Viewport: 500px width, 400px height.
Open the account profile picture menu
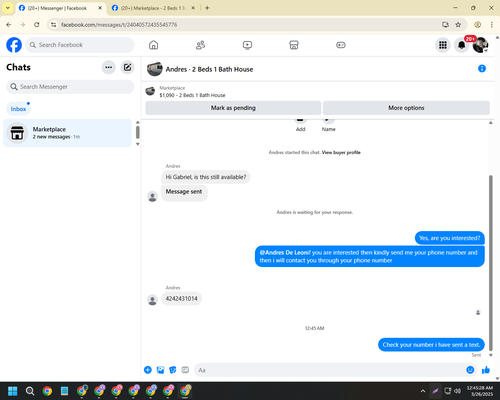point(480,45)
